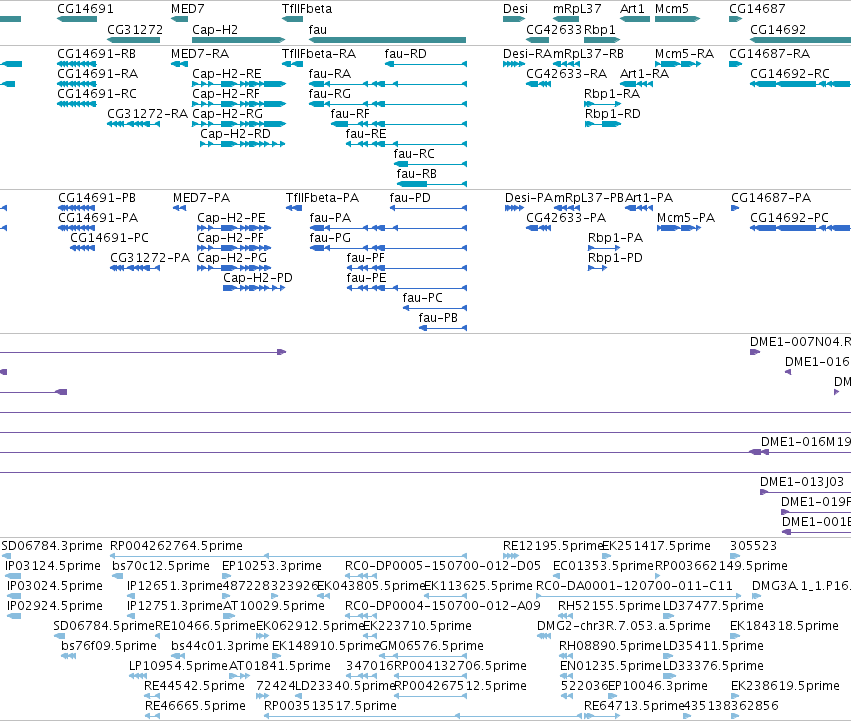This screenshot has width=851, height=721.
Task: Select transcript TfIIFbeta-RA
Action: click(x=293, y=64)
